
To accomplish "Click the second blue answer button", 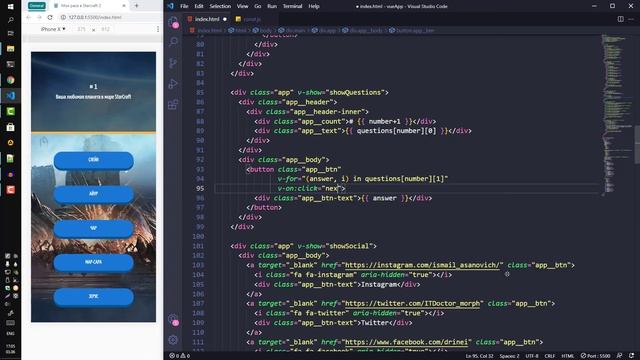I will (x=93, y=194).
